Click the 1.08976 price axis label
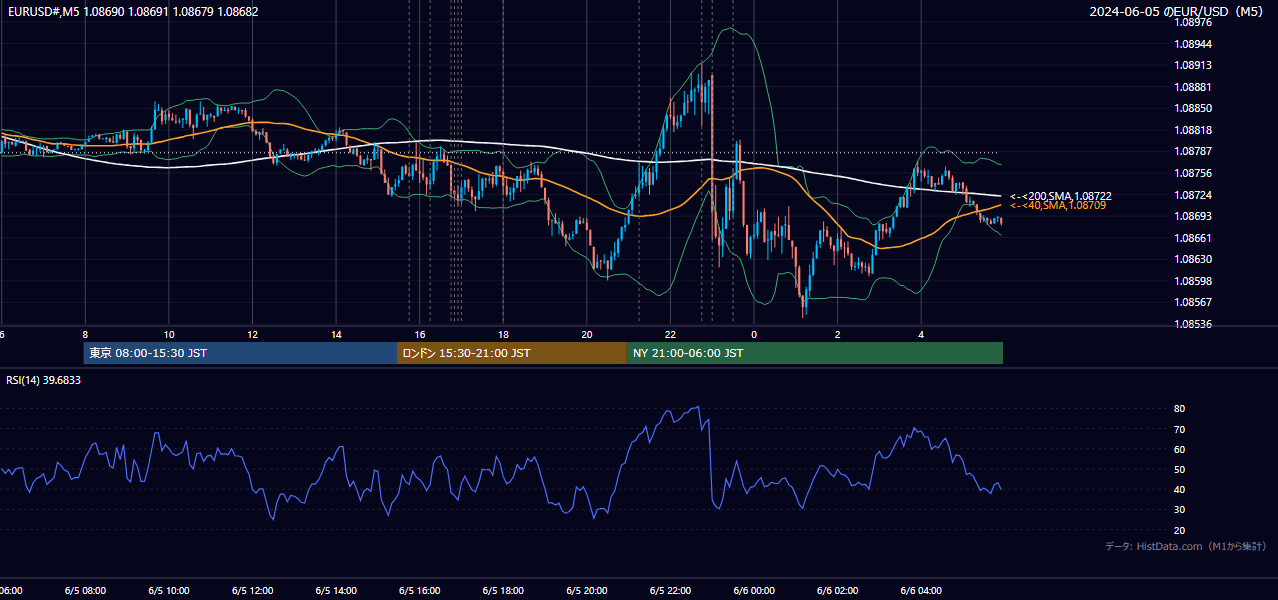Image resolution: width=1278 pixels, height=600 pixels. tap(1193, 22)
